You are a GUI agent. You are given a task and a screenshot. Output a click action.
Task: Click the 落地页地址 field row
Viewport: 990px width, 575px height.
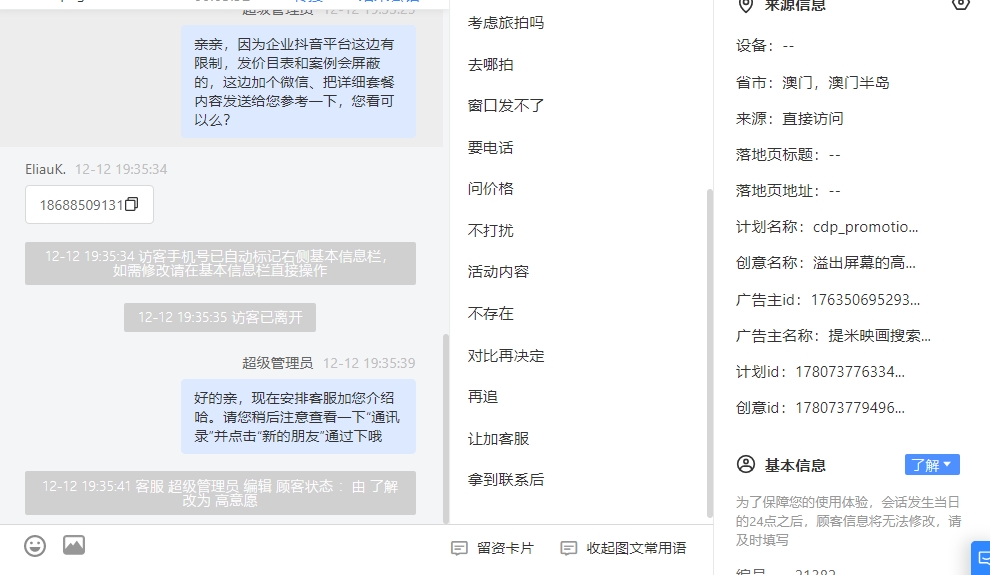tap(788, 191)
